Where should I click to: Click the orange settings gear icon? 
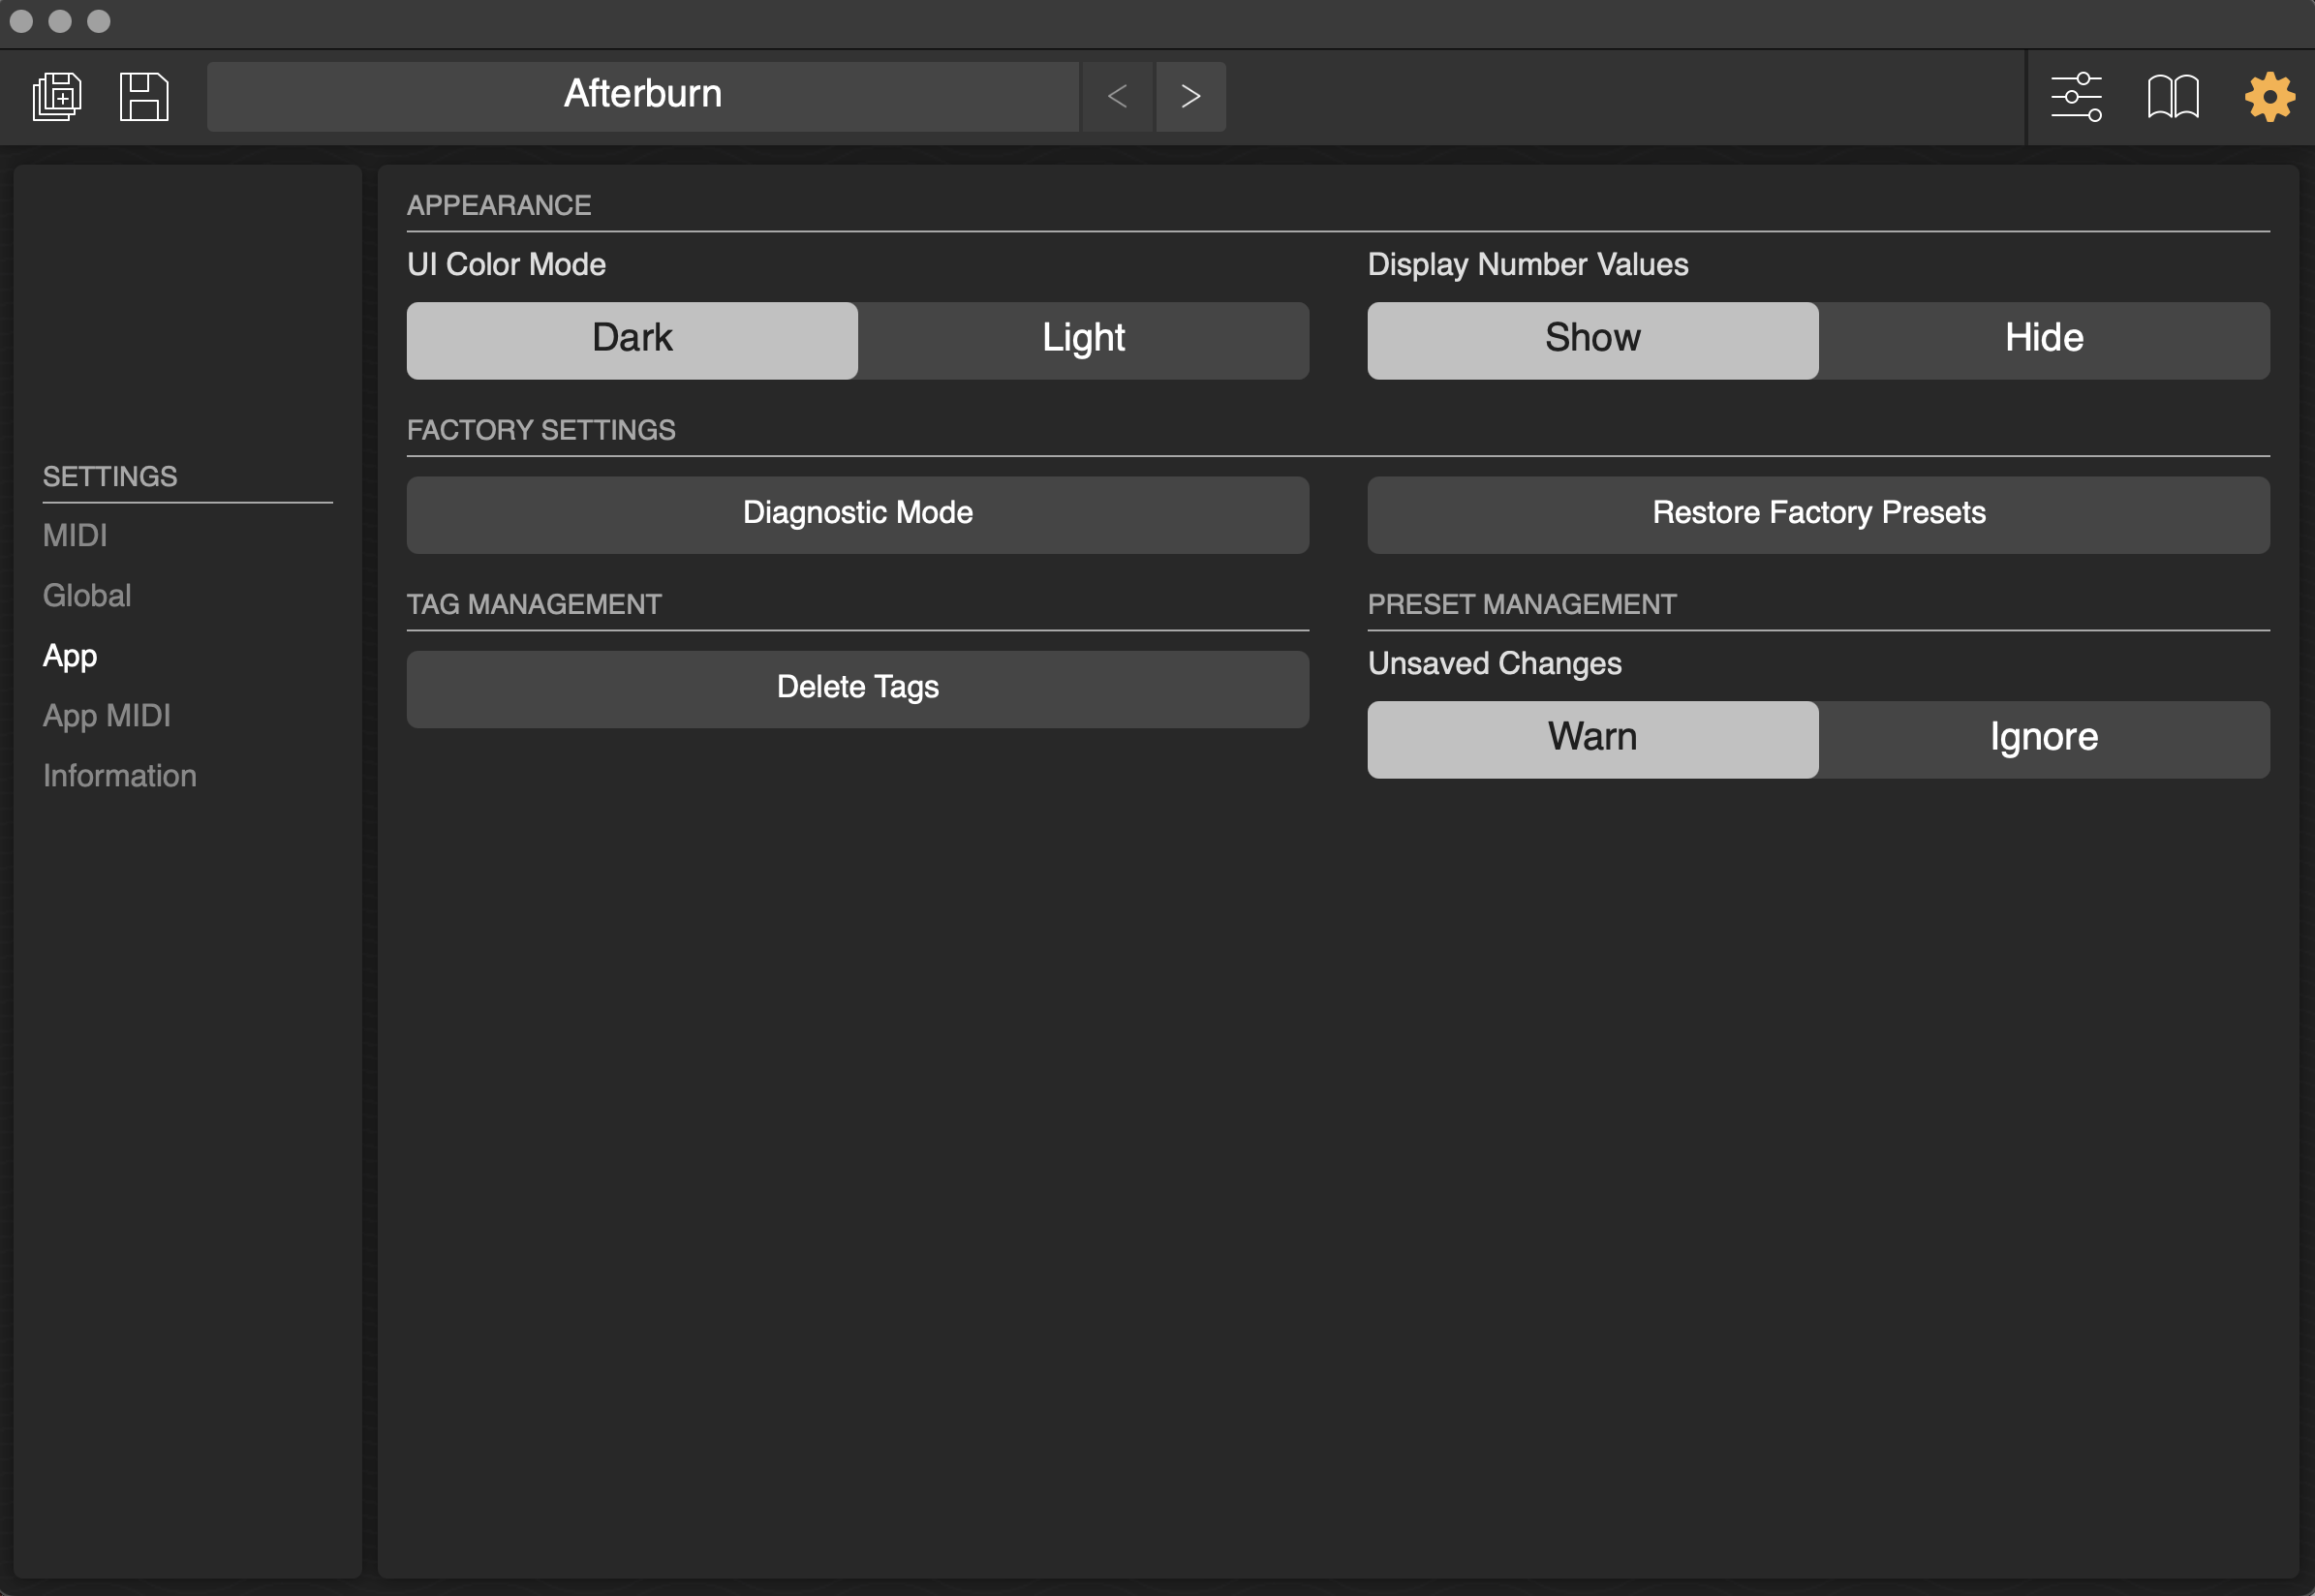click(2268, 97)
